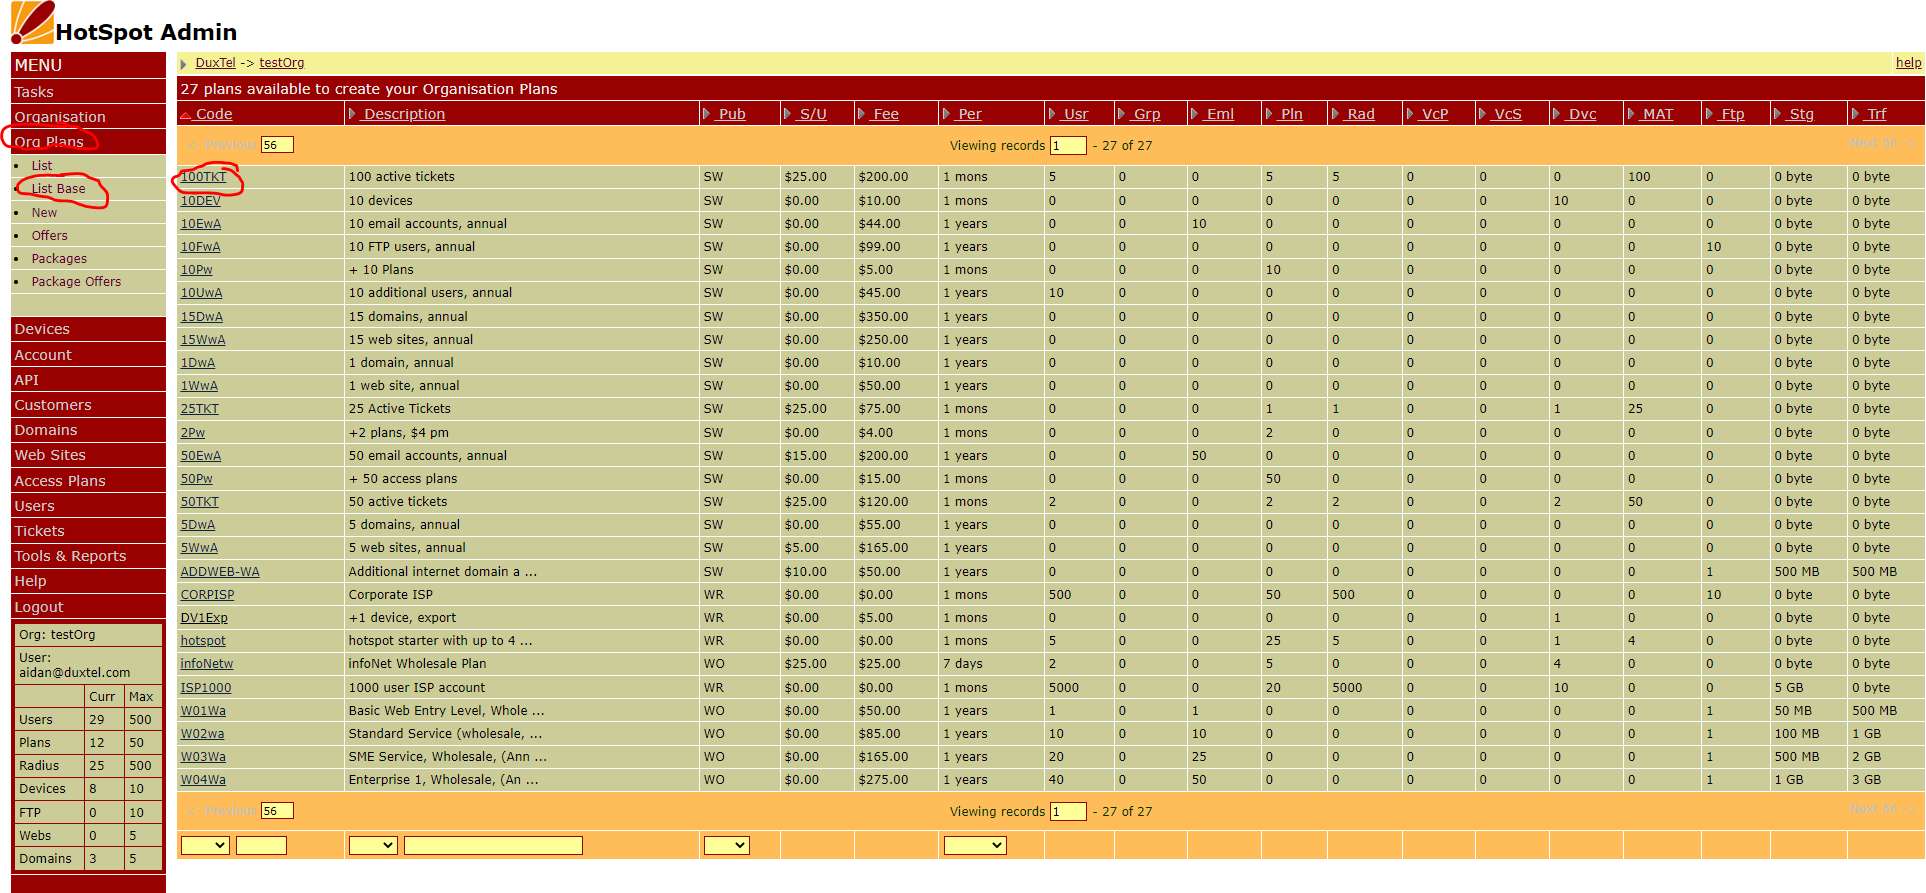Screen dimensions: 1926x893
Task: Click the testOrg breadcrumb link
Action: (281, 63)
